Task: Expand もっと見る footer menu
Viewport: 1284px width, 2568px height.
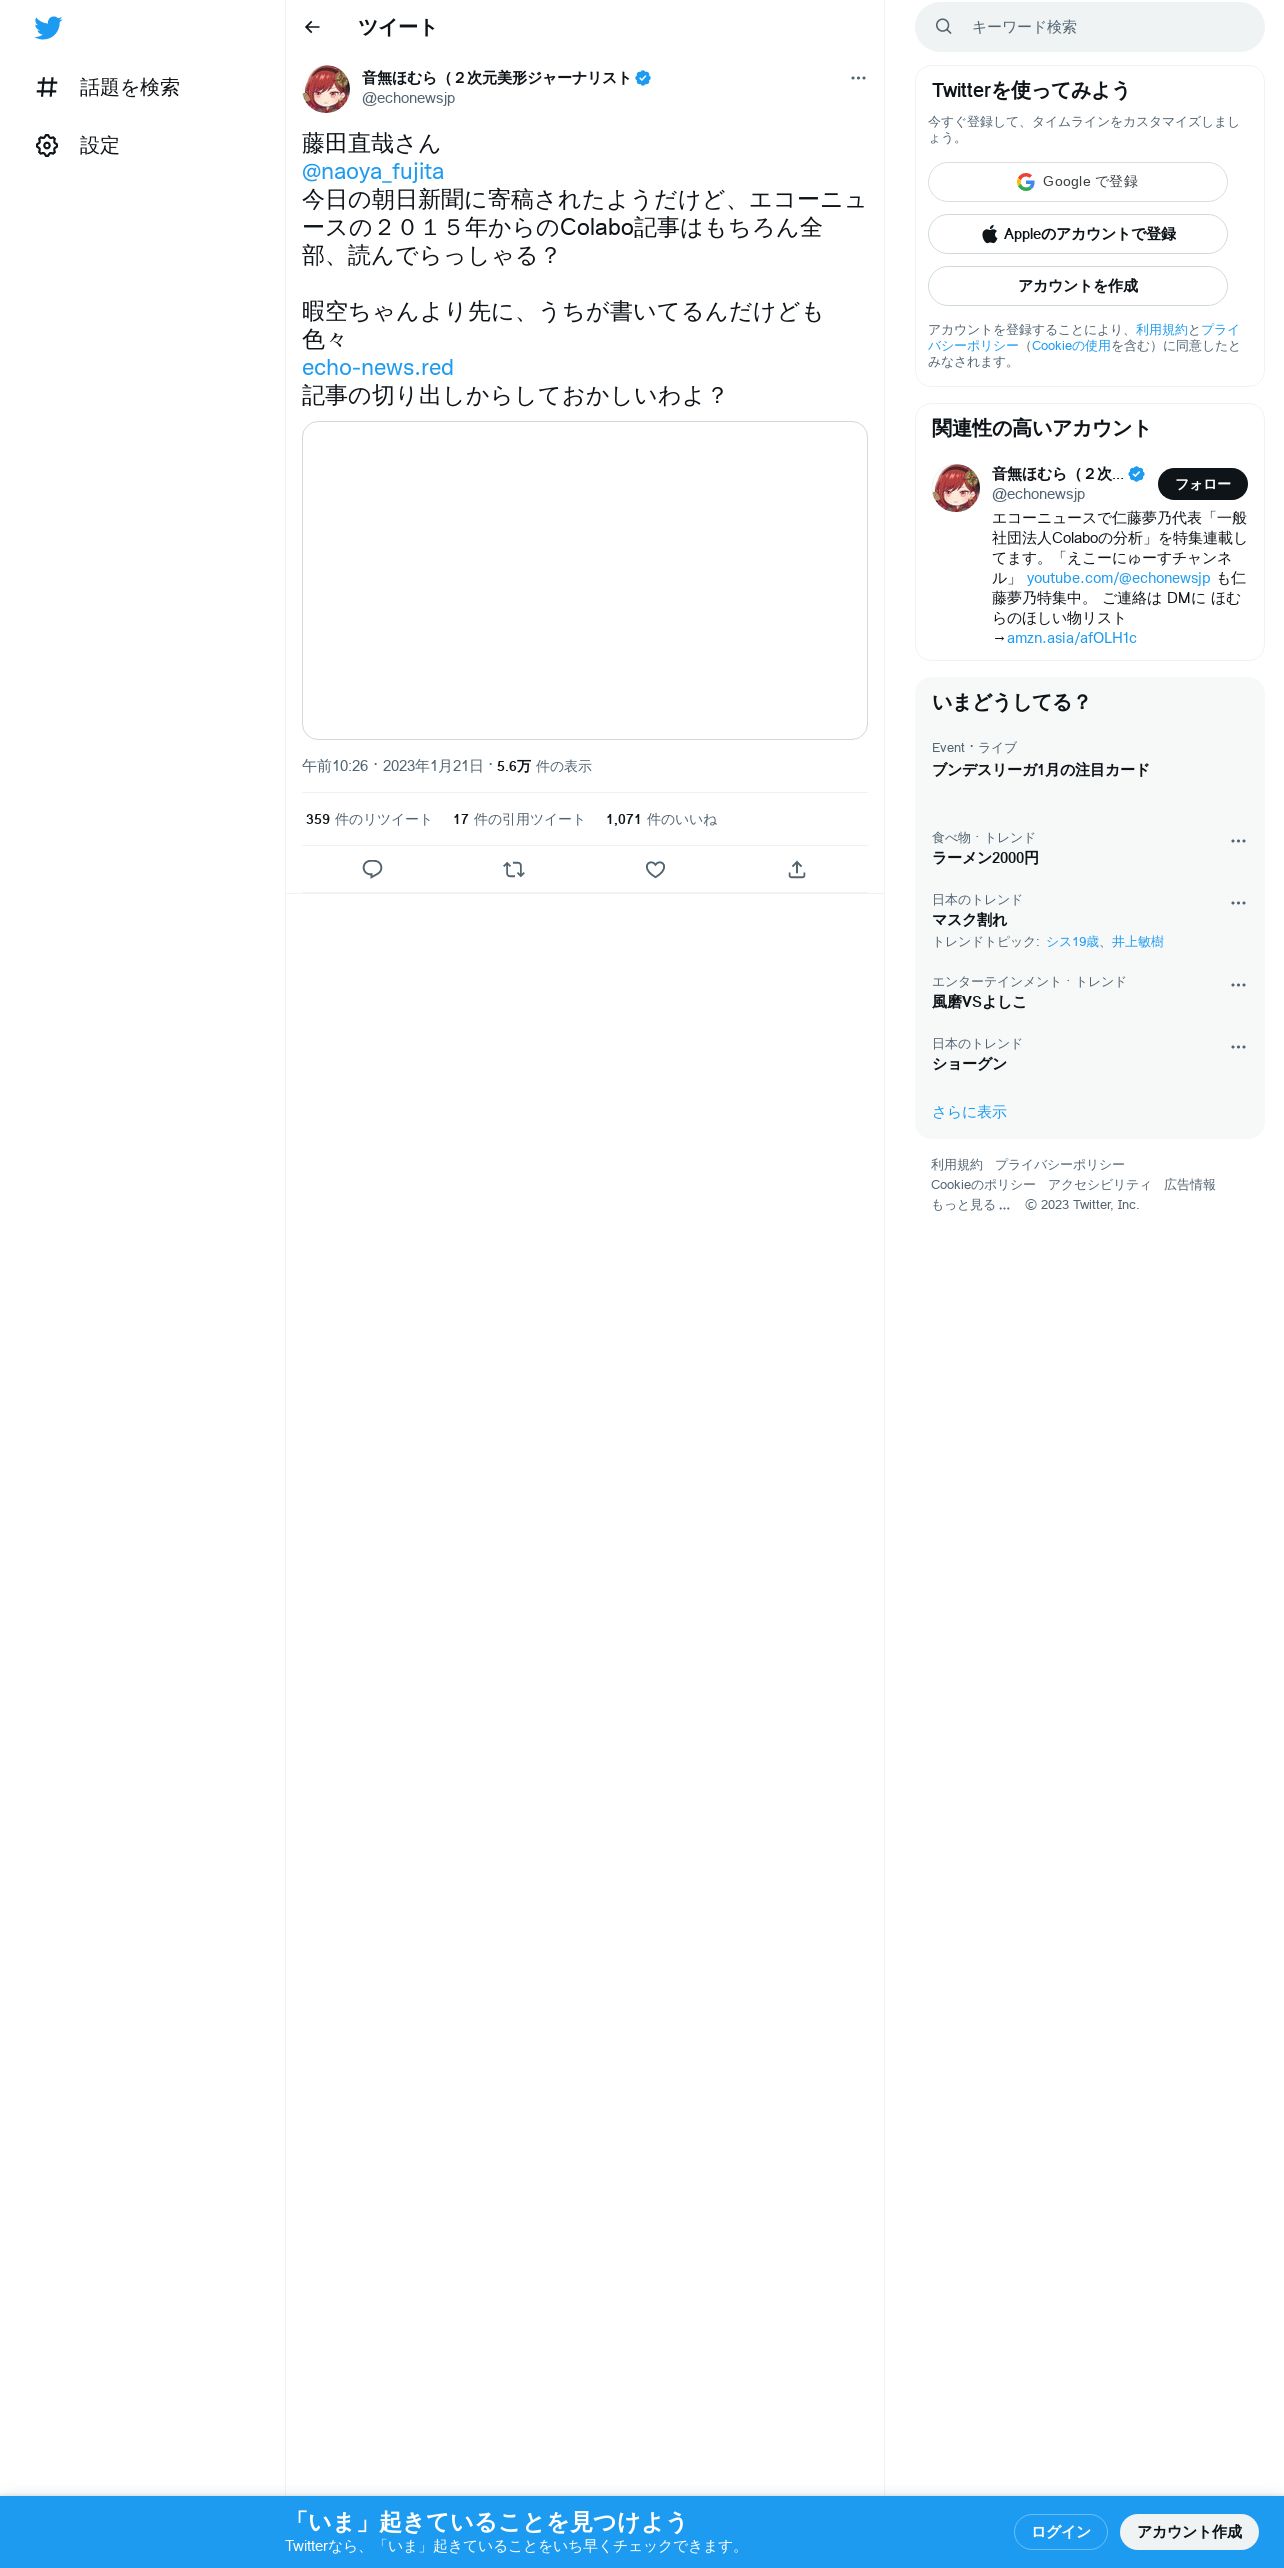Action: [x=970, y=1205]
